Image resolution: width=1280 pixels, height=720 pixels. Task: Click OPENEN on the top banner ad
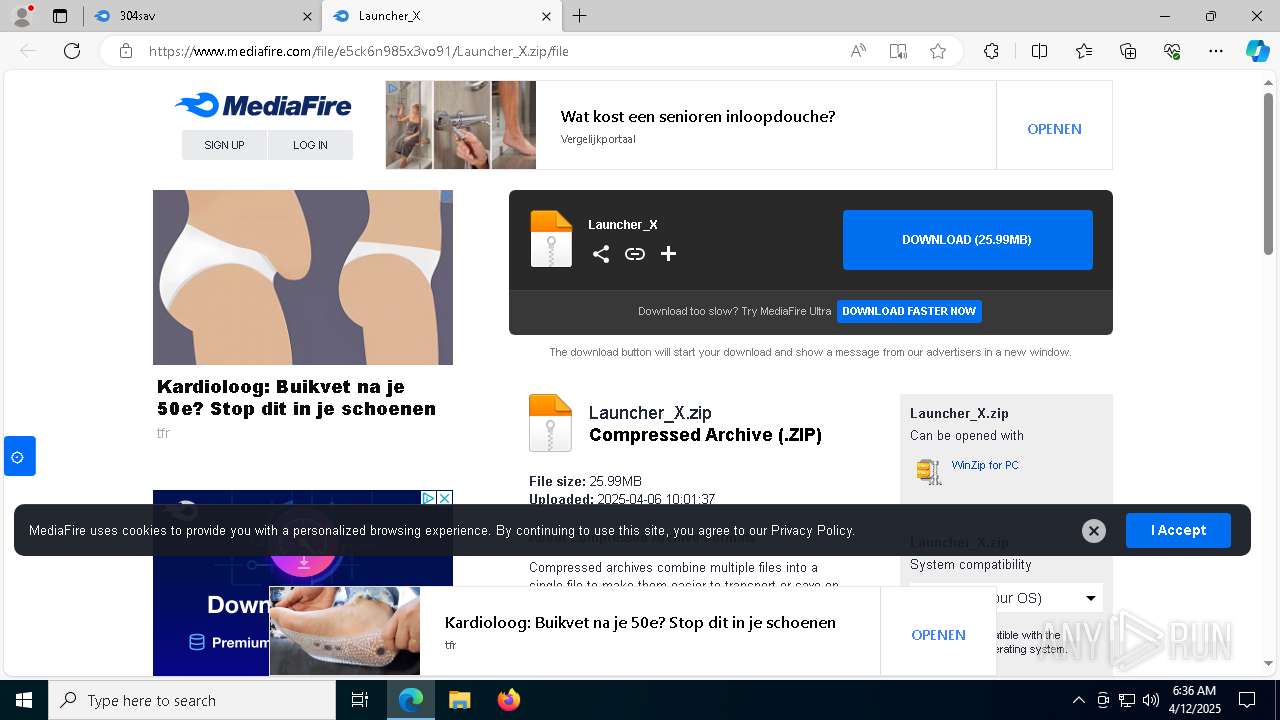point(1054,129)
